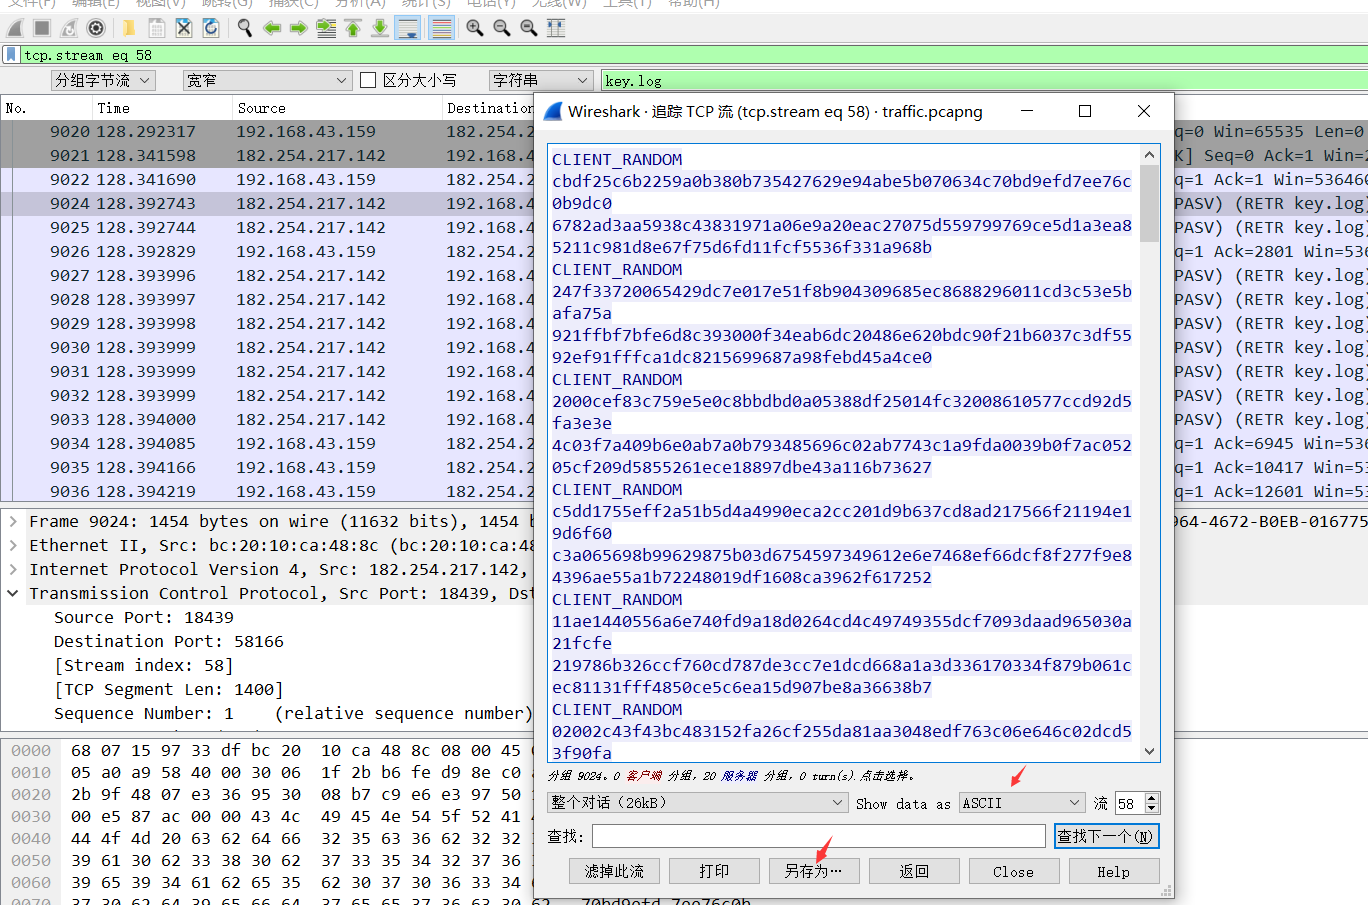Close the capture file via toolbar icon
This screenshot has width=1368, height=905.
coord(184,28)
